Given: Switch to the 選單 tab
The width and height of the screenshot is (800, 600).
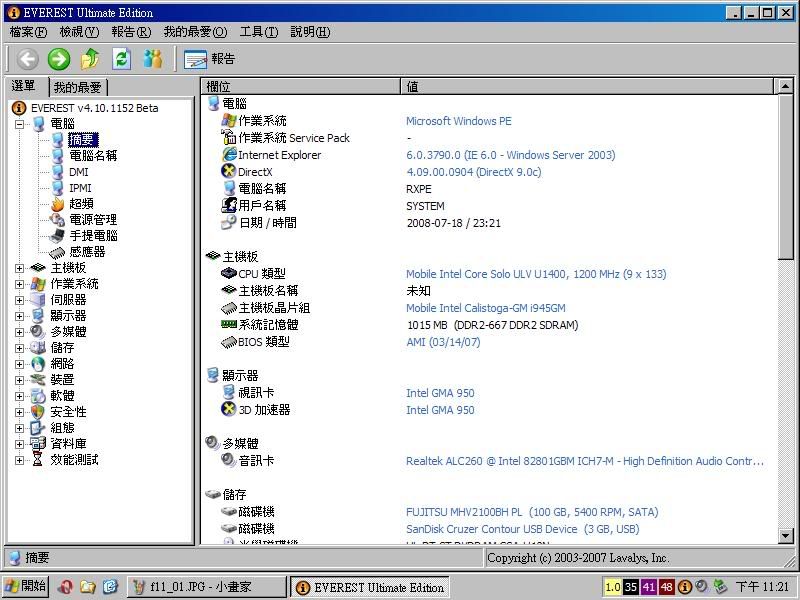Looking at the screenshot, I should pyautogui.click(x=26, y=86).
